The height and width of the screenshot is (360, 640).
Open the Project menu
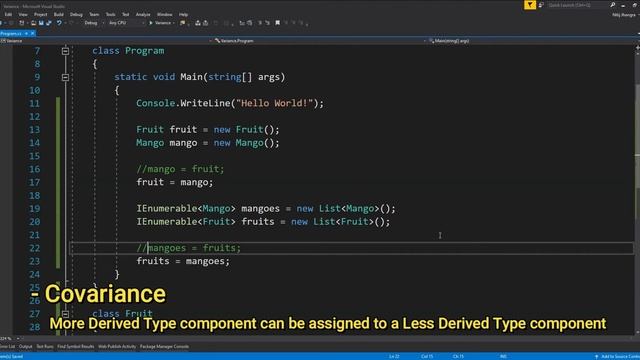40,14
